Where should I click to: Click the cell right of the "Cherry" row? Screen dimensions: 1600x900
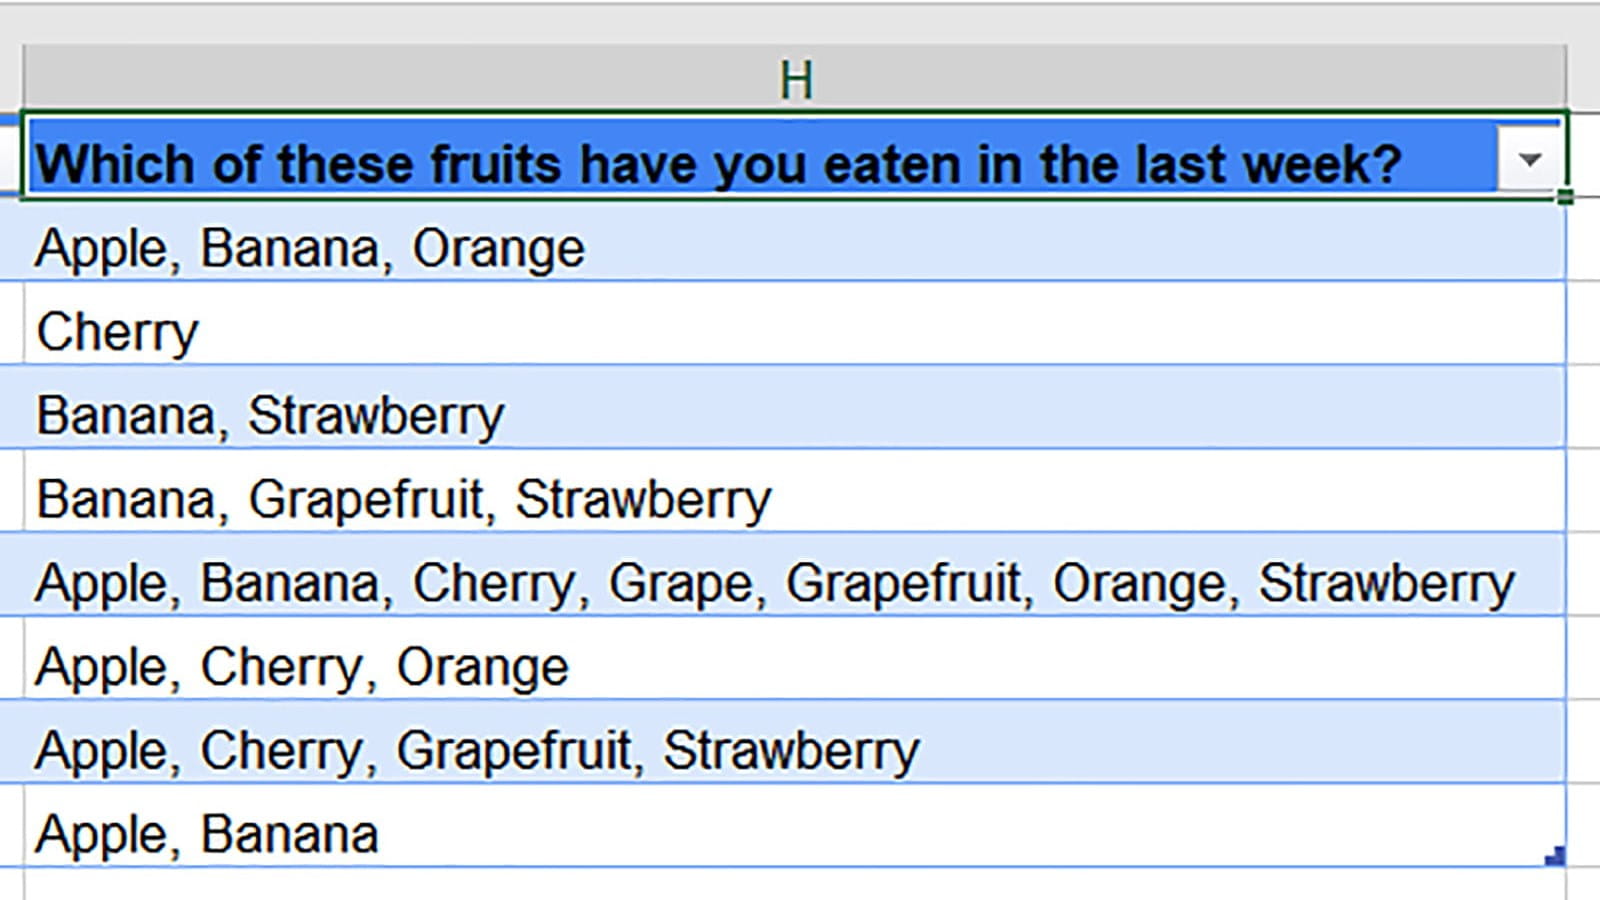click(x=1584, y=332)
